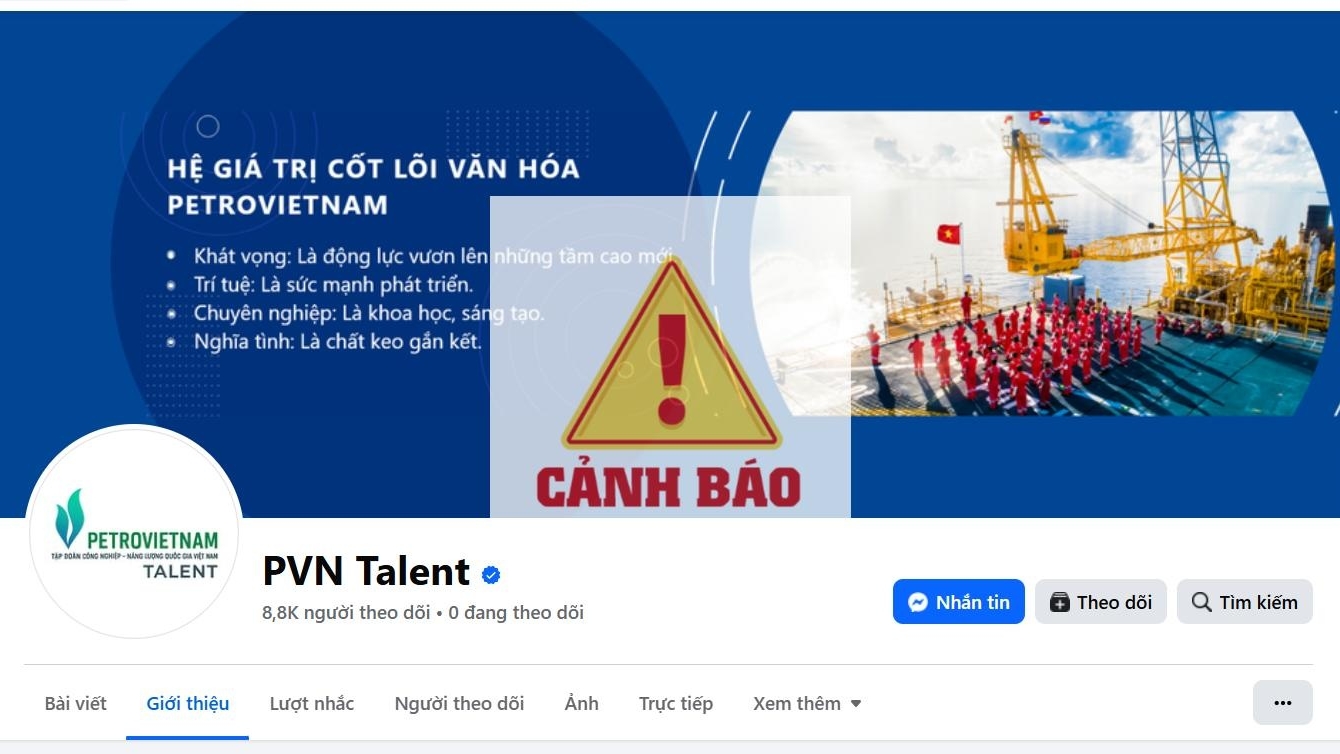
Task: Click the 0 đang theo dõi link
Action: 516,612
